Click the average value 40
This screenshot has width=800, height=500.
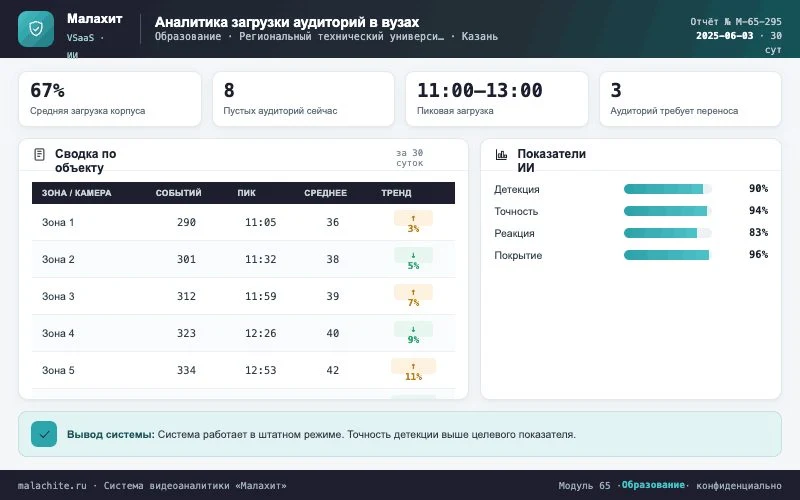coord(333,333)
